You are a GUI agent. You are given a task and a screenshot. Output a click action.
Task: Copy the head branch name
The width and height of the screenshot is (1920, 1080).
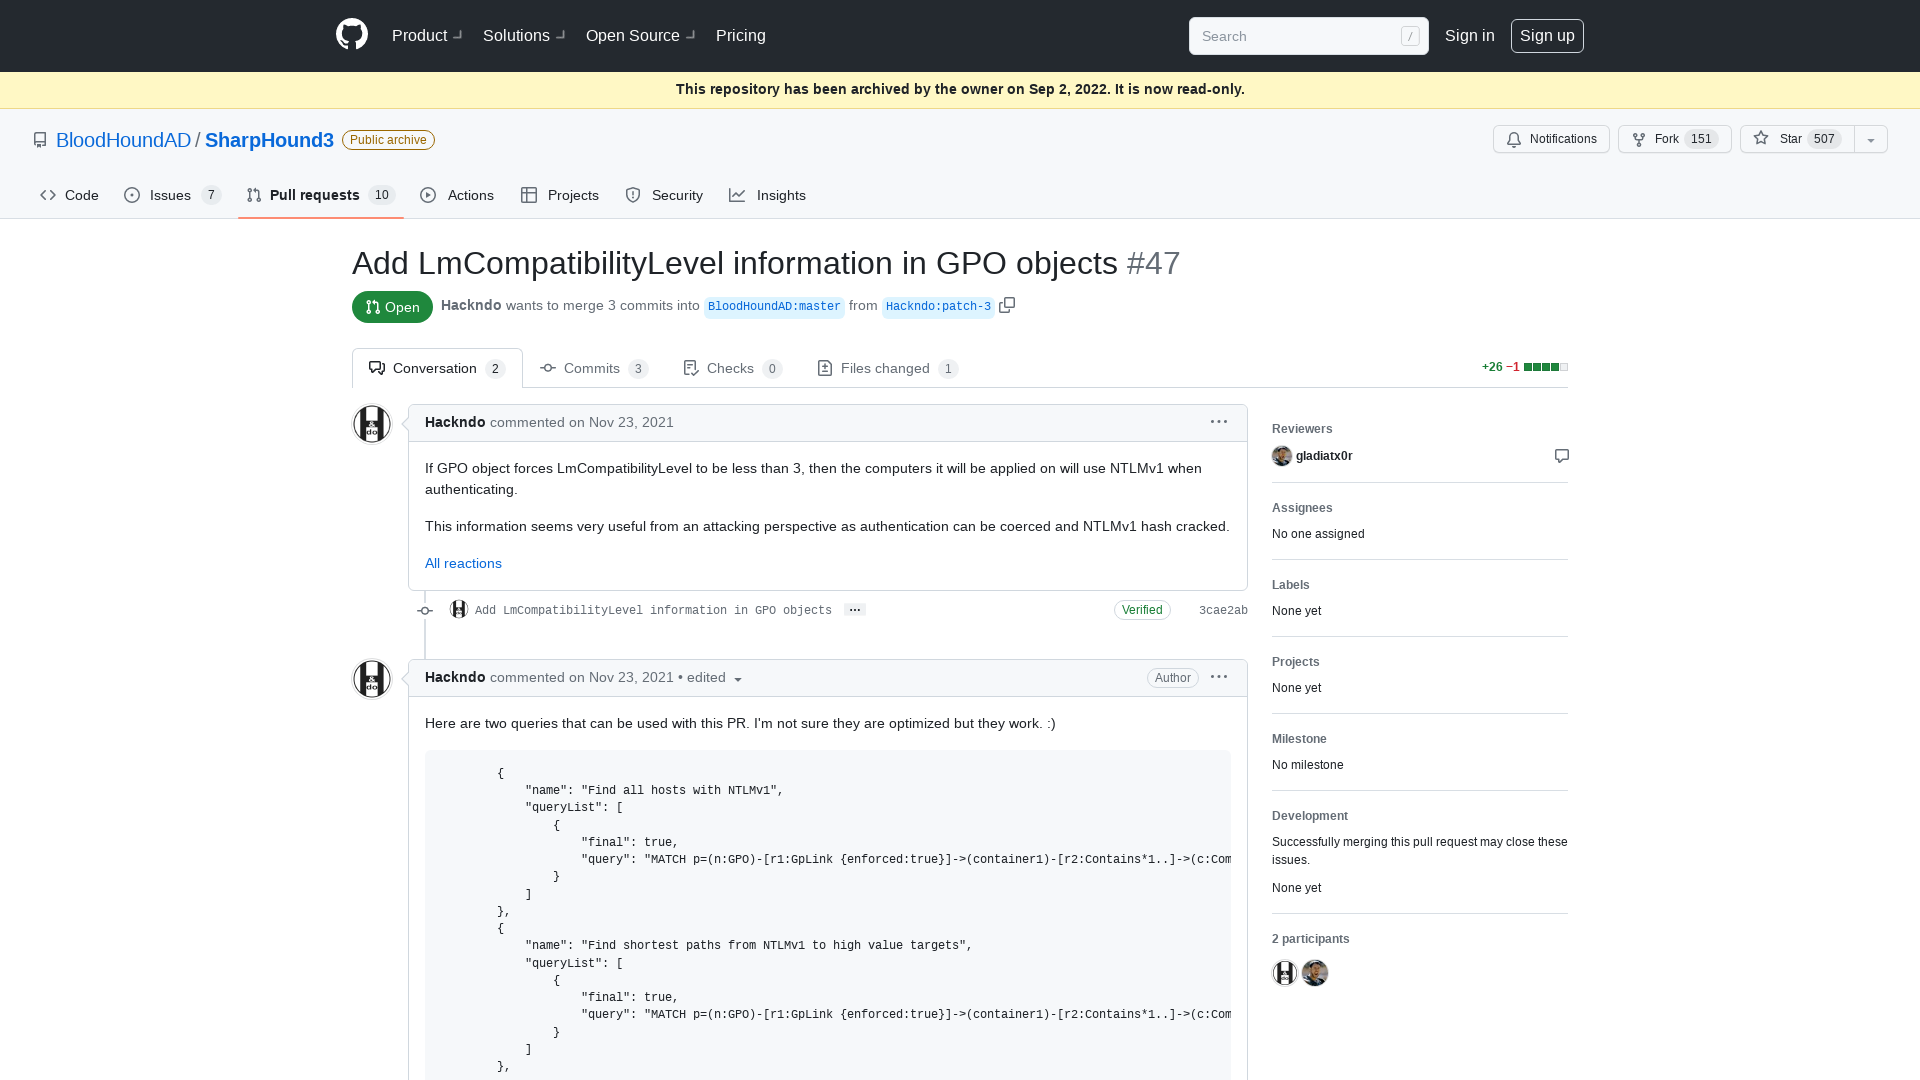pos(1007,305)
